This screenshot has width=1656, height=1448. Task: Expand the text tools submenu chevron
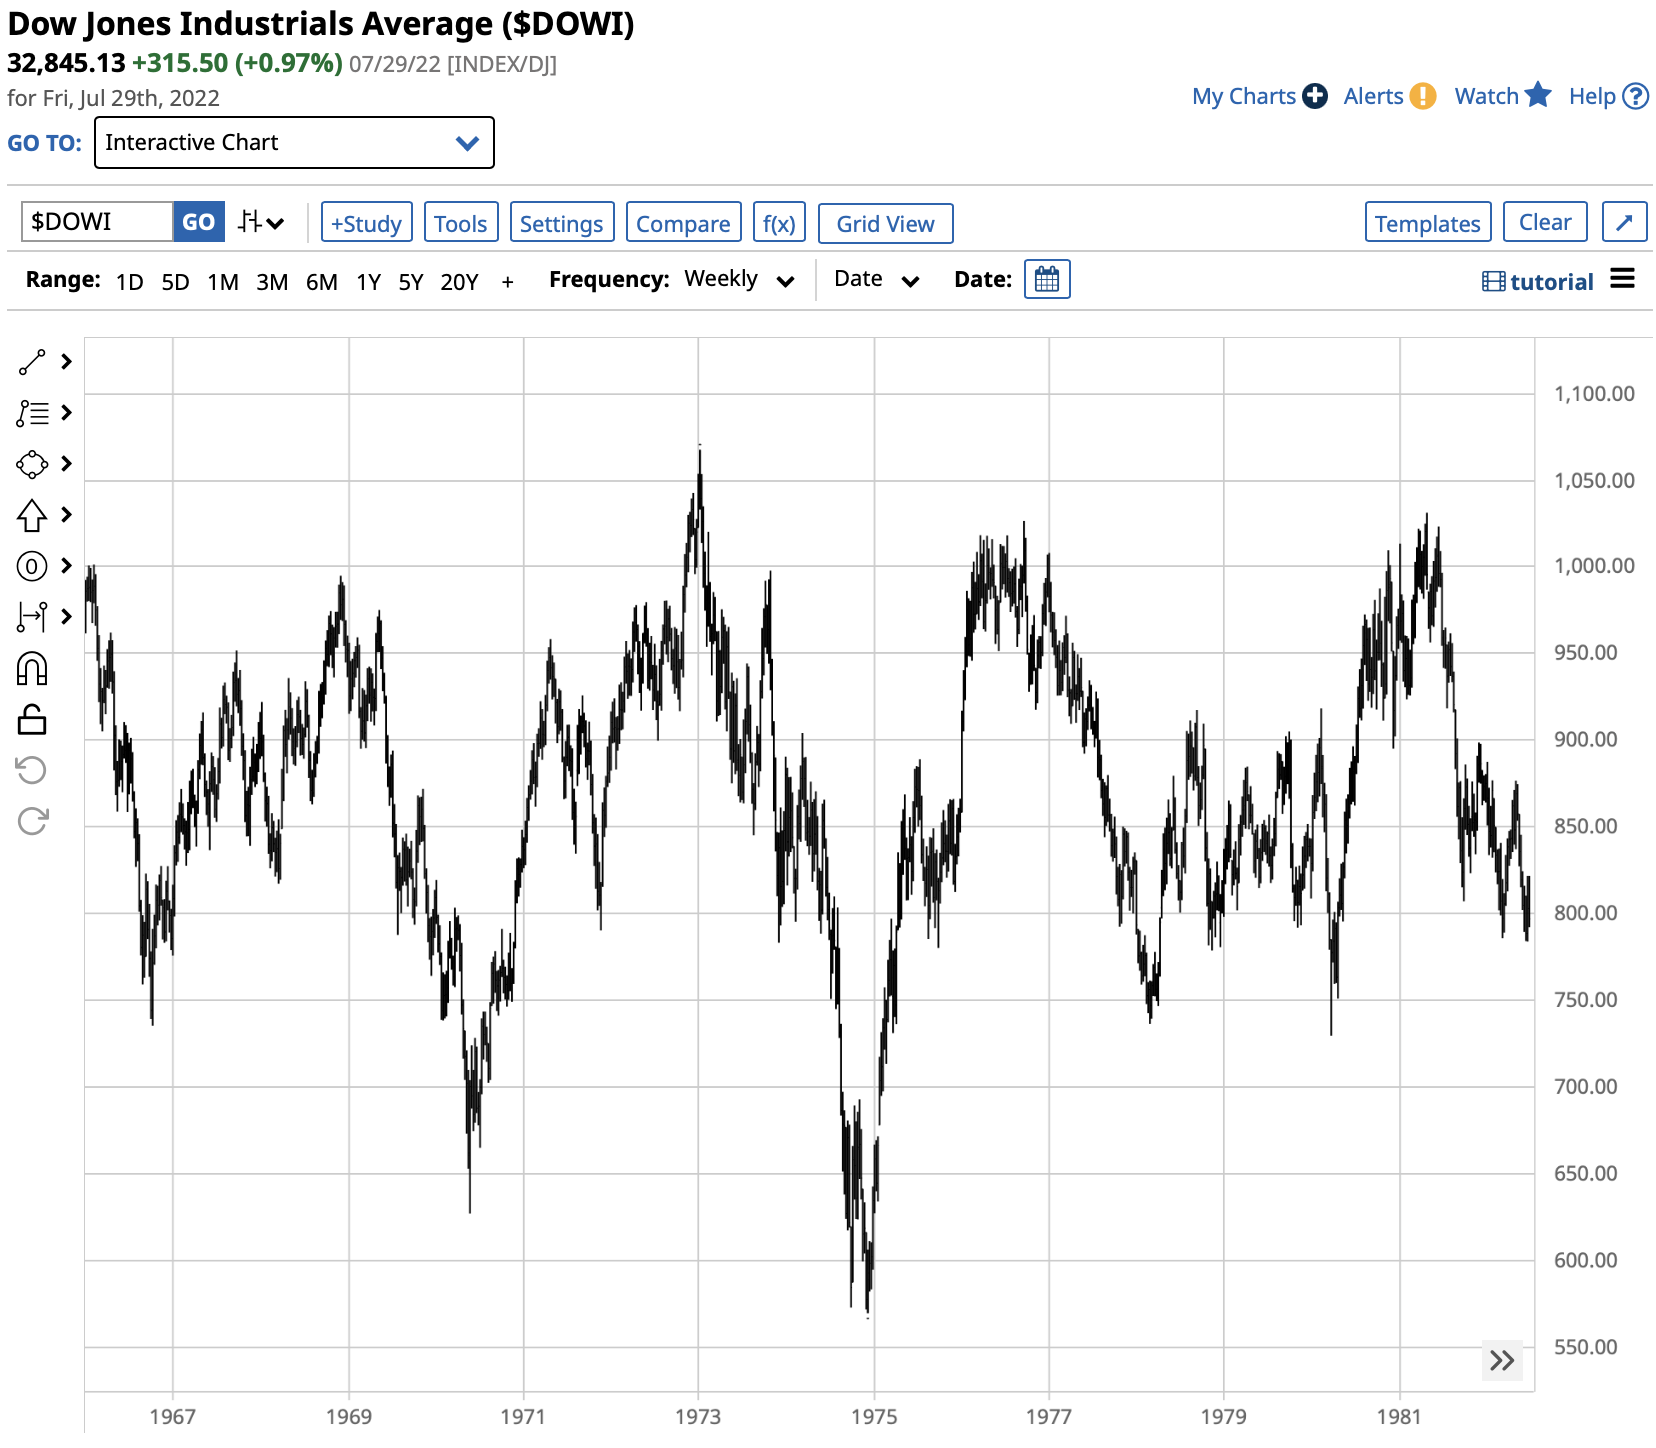(67, 413)
